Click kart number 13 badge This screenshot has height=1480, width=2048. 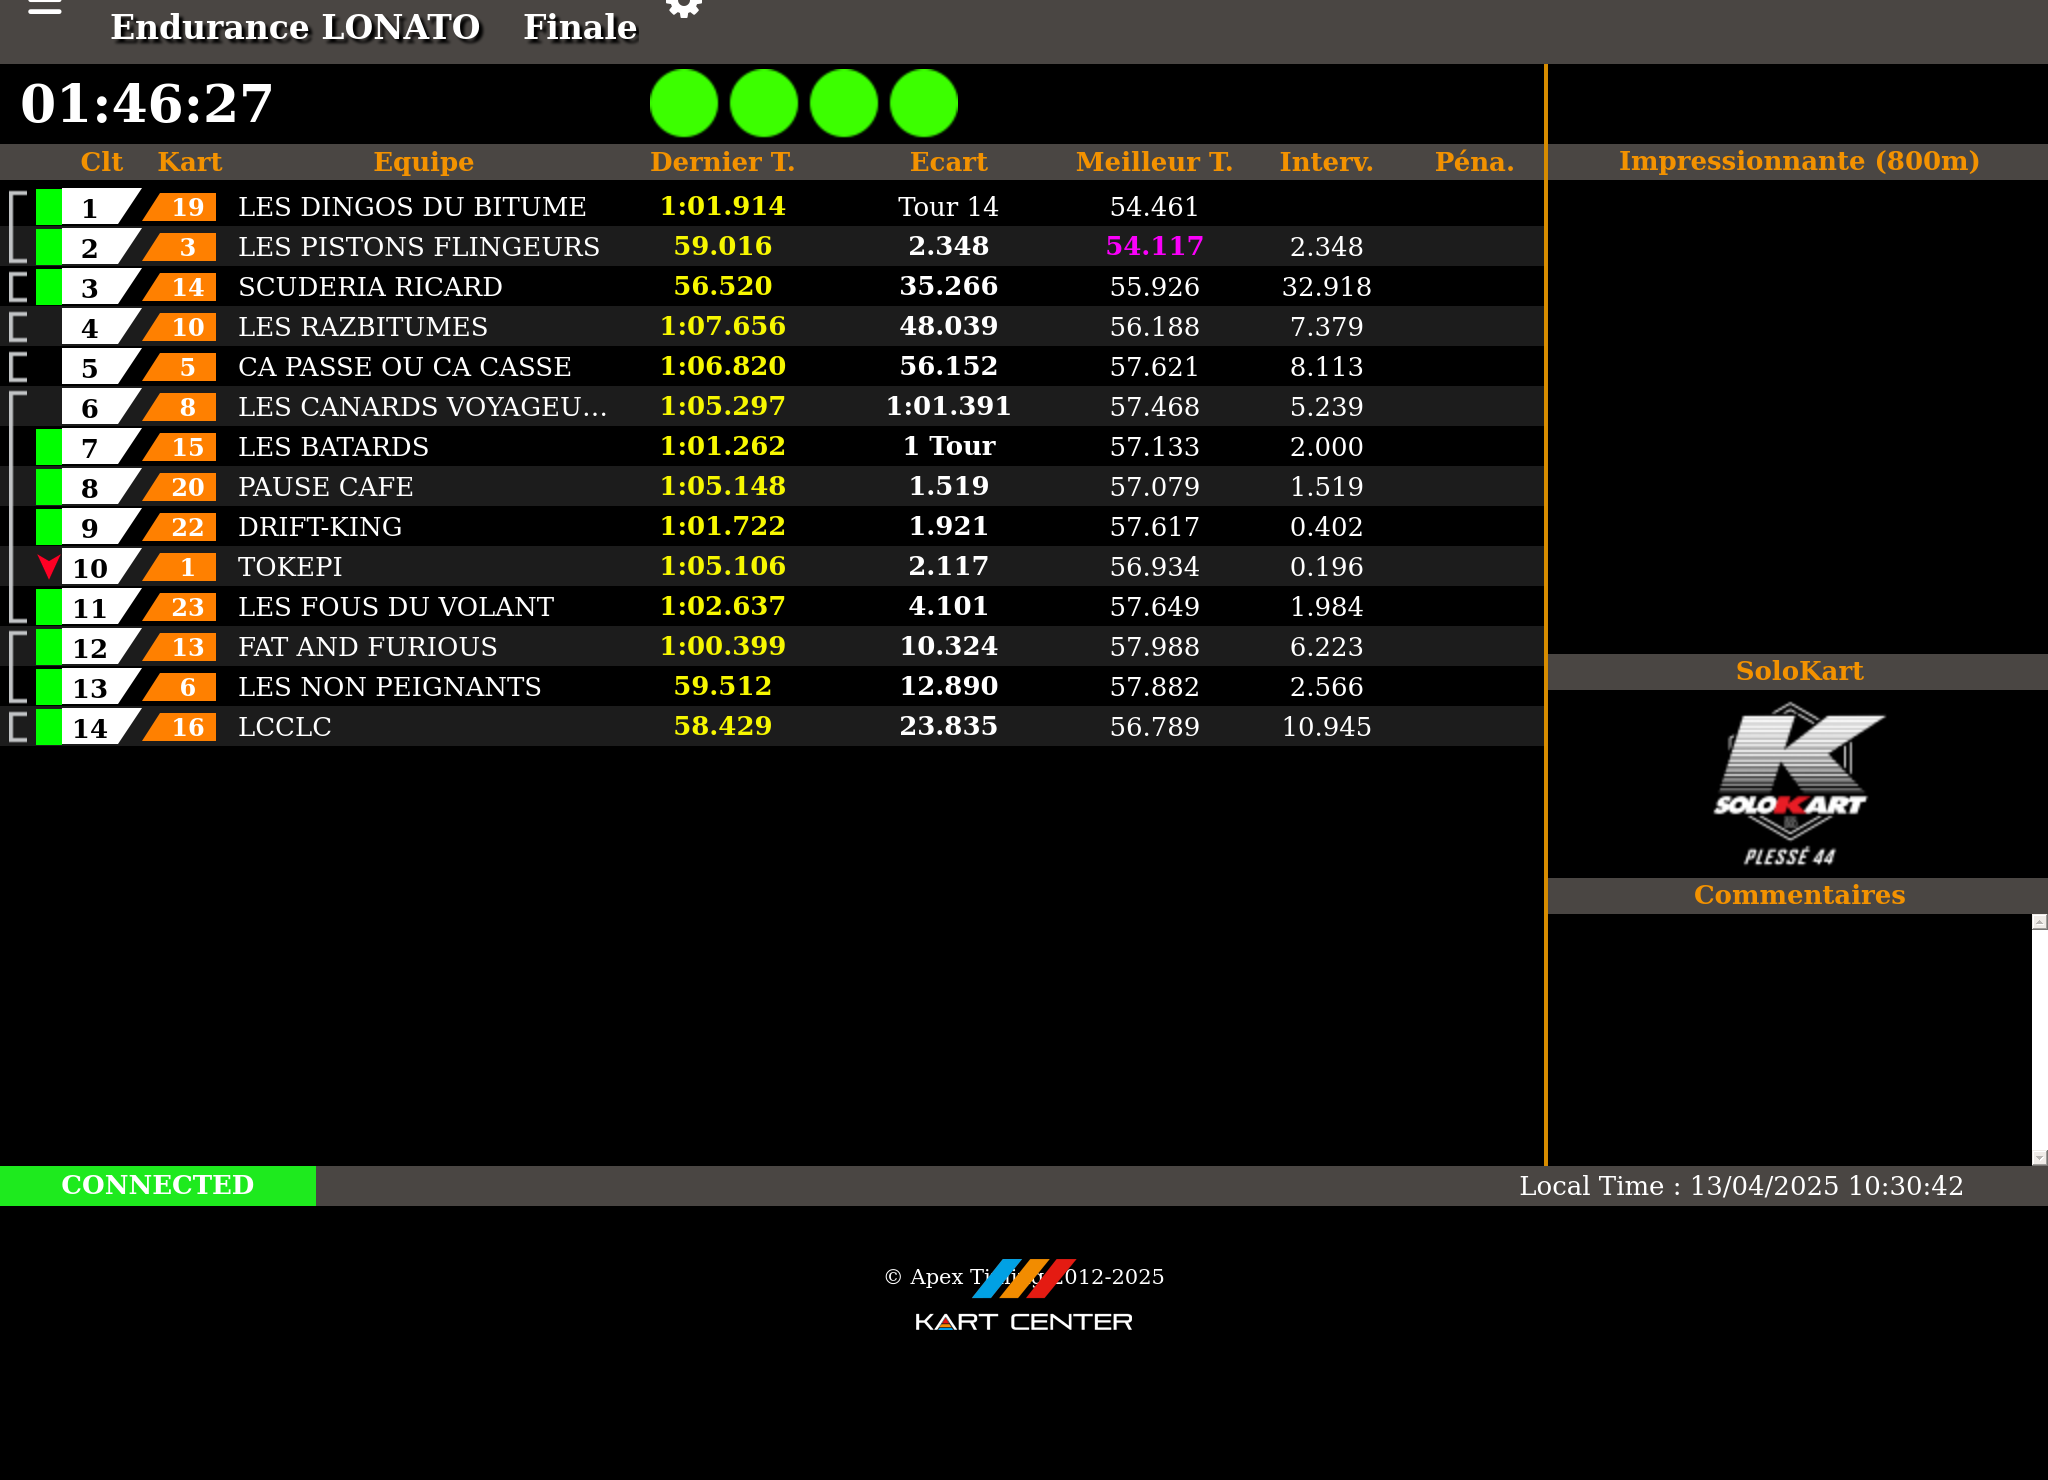click(180, 647)
